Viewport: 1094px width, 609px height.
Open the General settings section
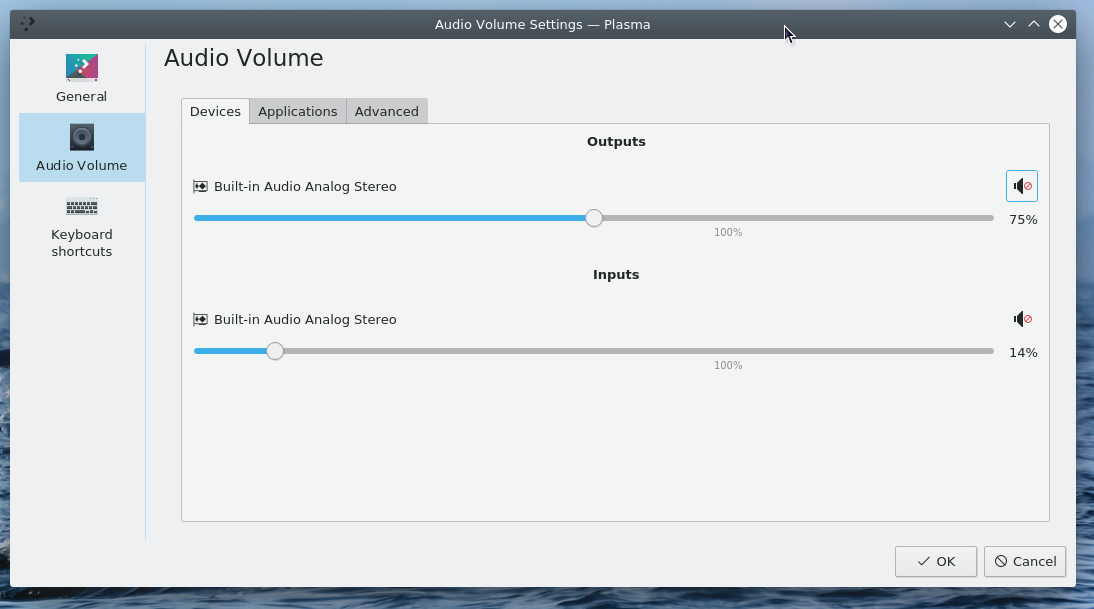point(82,79)
